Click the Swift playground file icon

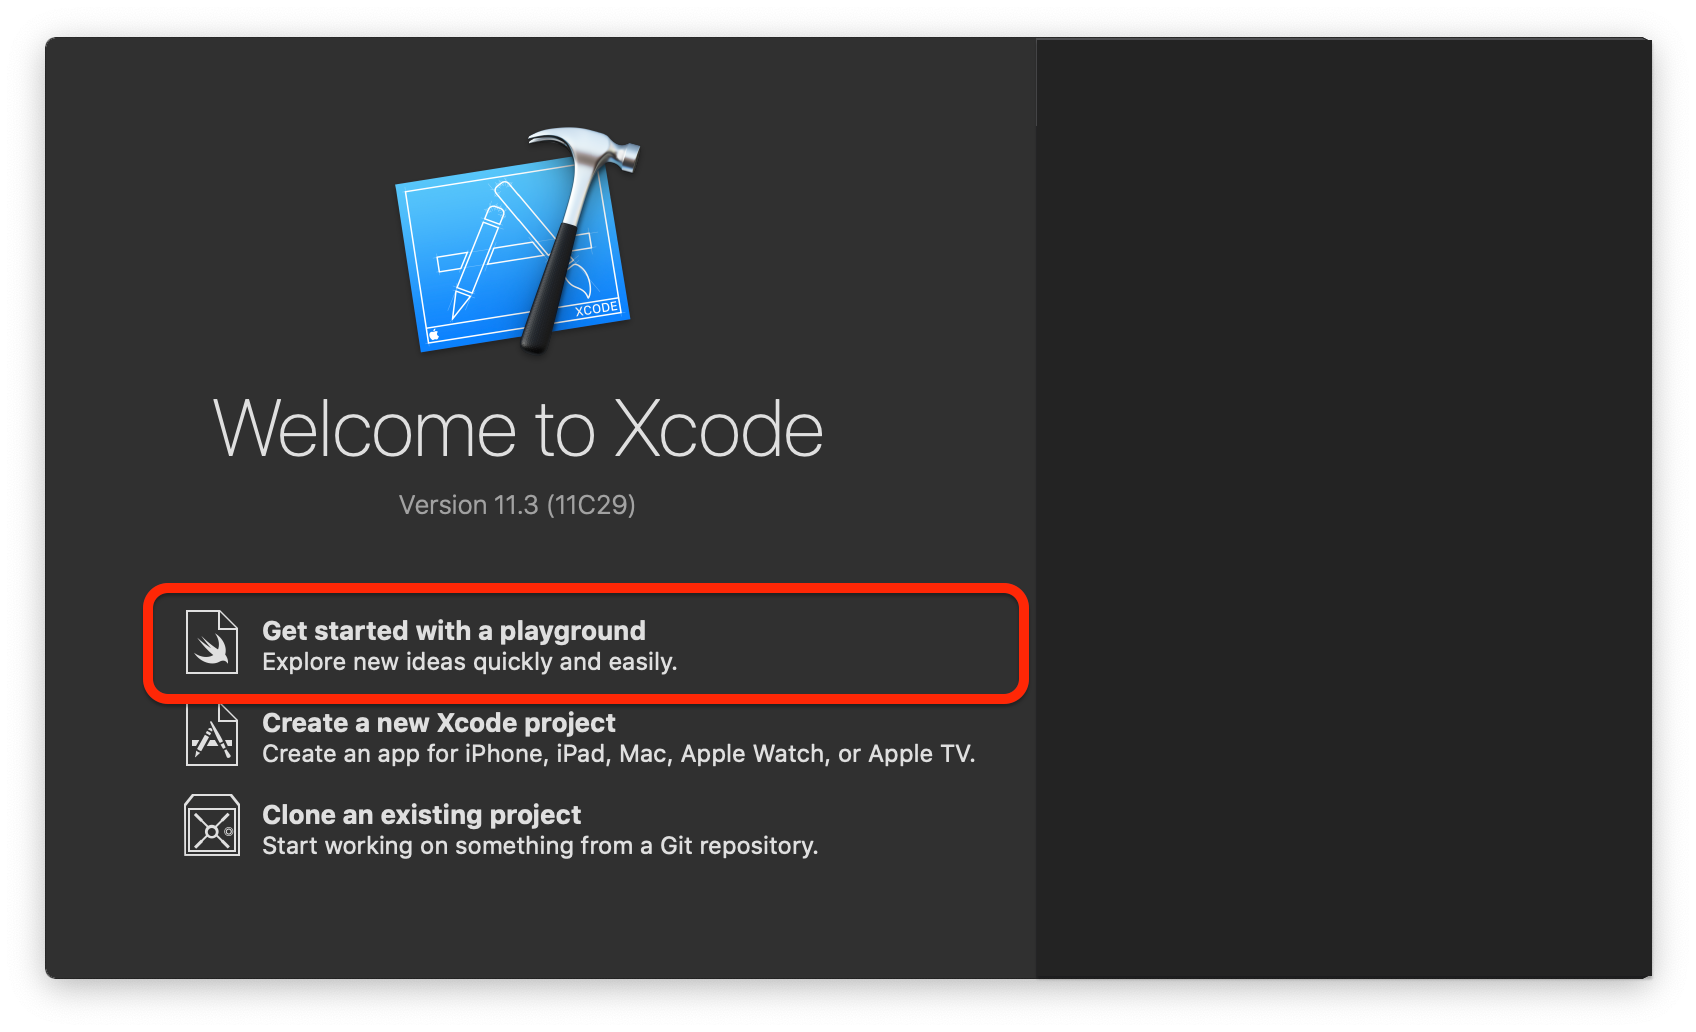click(x=212, y=642)
